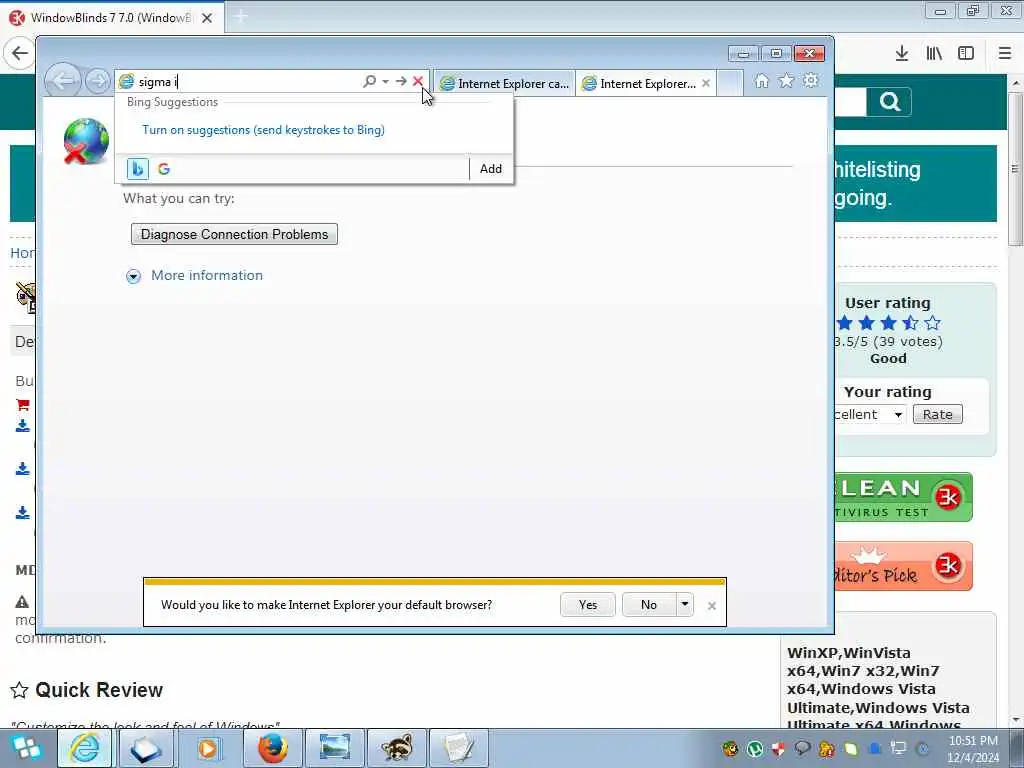The height and width of the screenshot is (768, 1024).
Task: Select the Google search provider icon
Action: [164, 168]
